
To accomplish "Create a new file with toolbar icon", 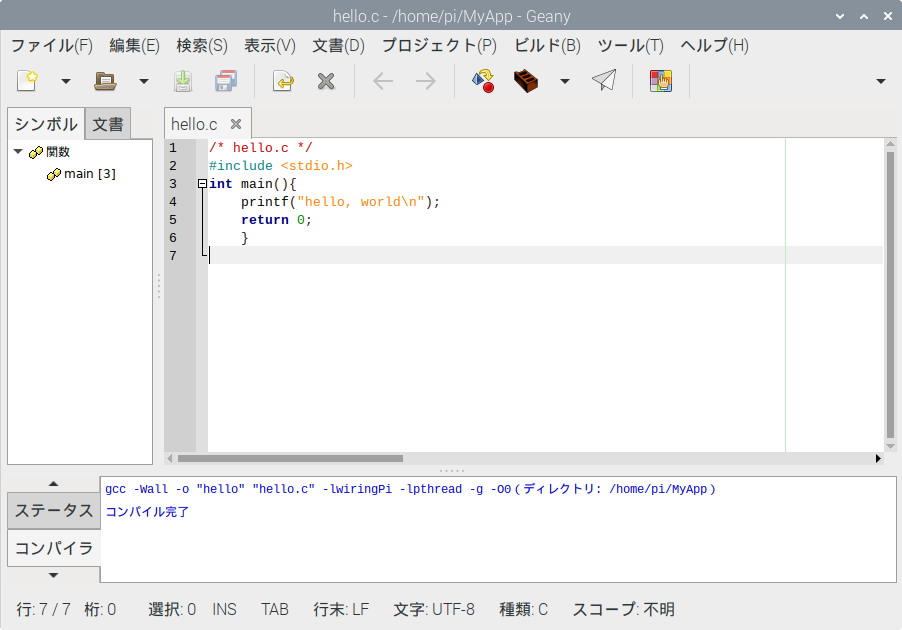I will (27, 81).
